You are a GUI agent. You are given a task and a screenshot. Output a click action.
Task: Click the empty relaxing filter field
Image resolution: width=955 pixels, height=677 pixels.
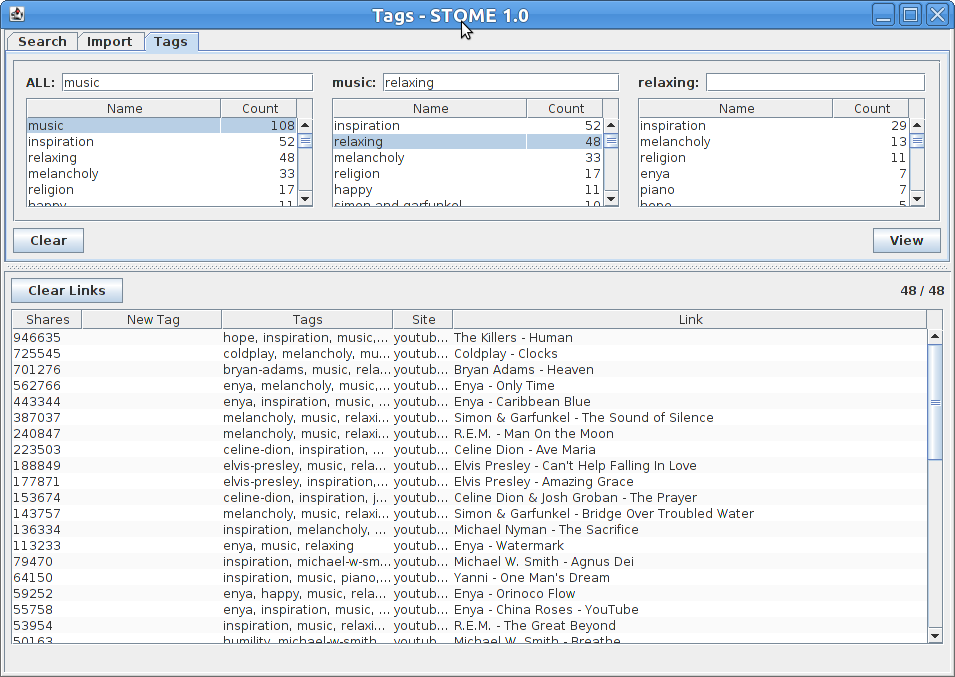pyautogui.click(x=815, y=81)
